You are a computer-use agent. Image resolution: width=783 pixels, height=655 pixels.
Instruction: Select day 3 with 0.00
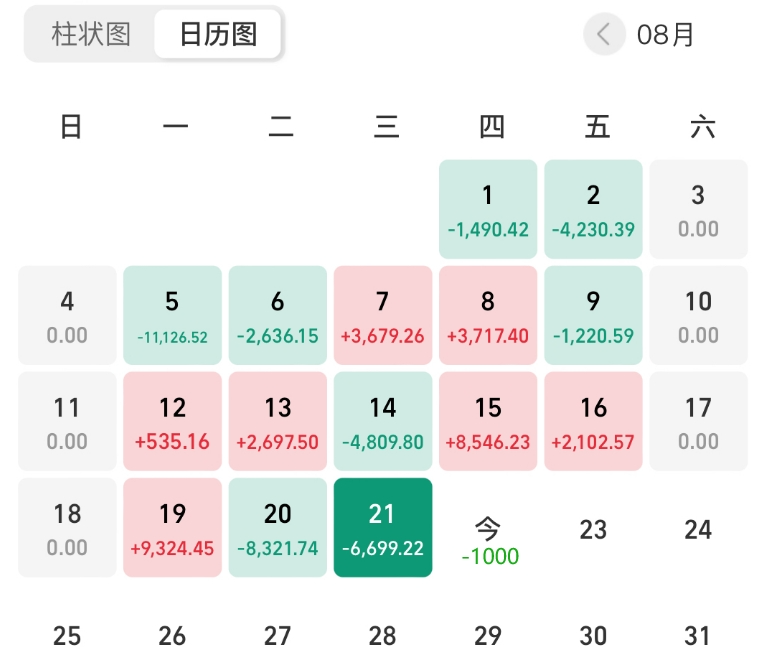pos(699,209)
